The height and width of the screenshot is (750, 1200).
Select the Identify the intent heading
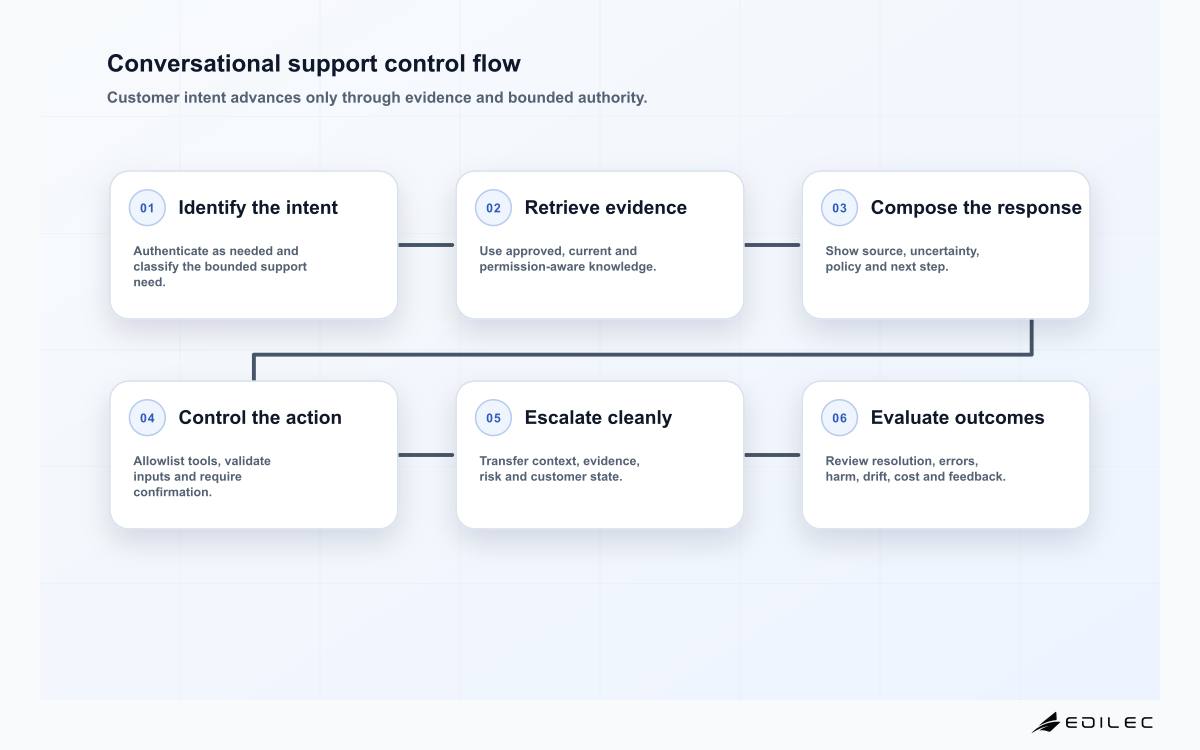click(258, 208)
